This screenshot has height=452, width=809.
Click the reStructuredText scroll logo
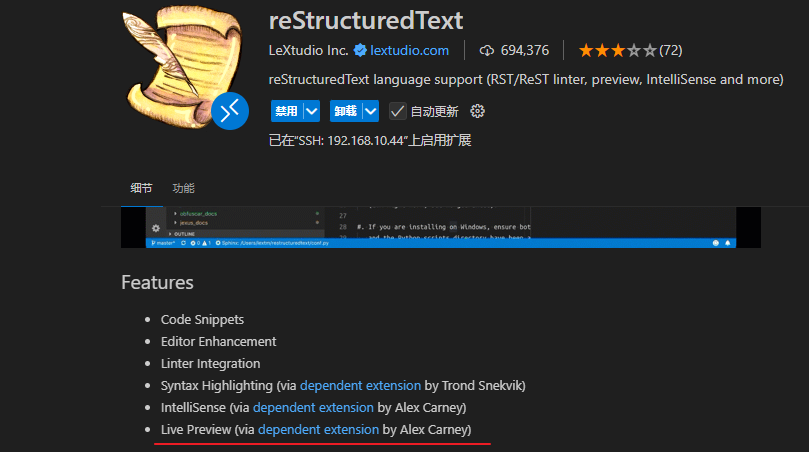pyautogui.click(x=182, y=66)
